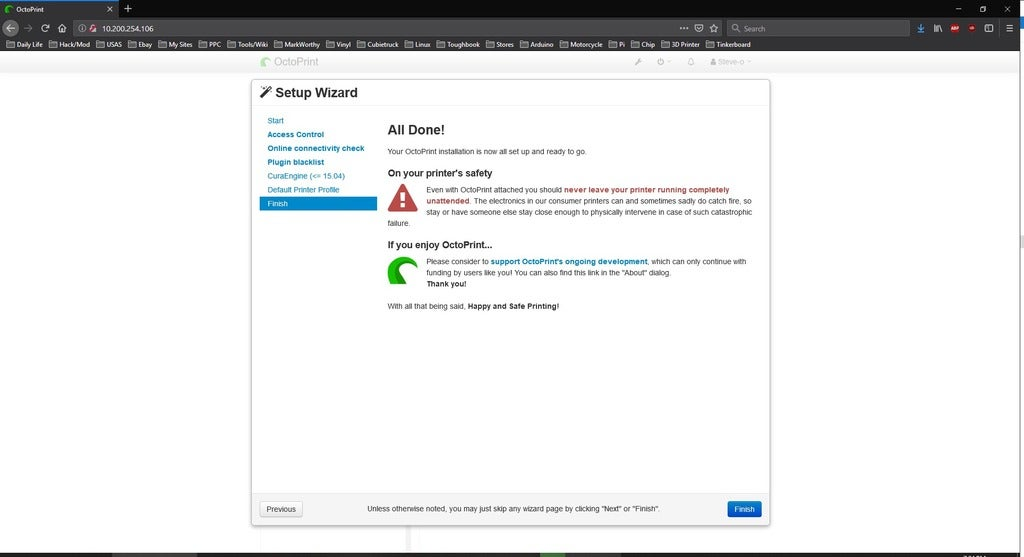1024x557 pixels.
Task: Toggle the Firefox sidebar icon
Action: click(x=989, y=28)
